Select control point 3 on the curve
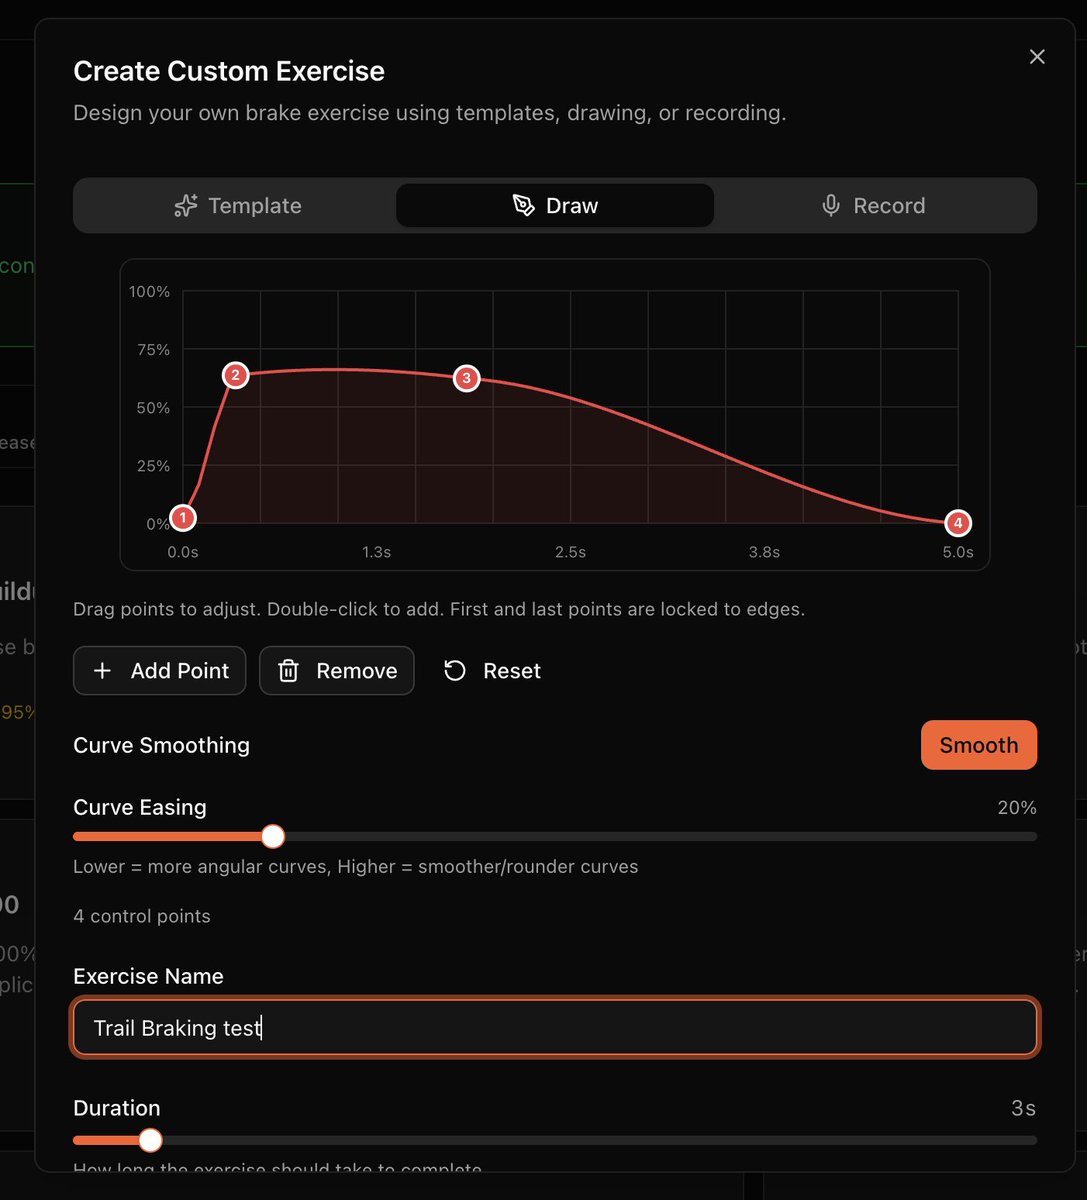 pyautogui.click(x=466, y=378)
